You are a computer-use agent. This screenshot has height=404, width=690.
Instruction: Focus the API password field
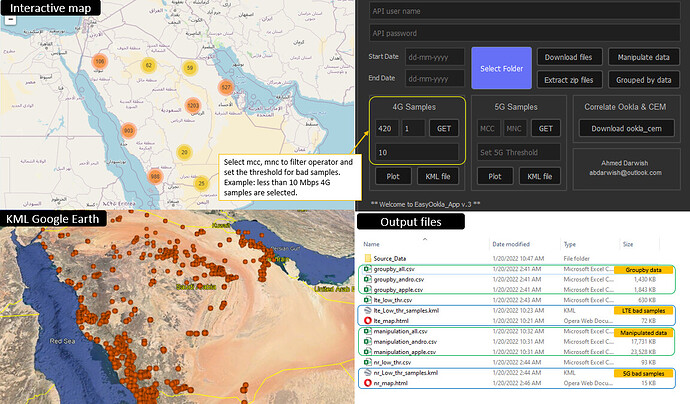(525, 33)
